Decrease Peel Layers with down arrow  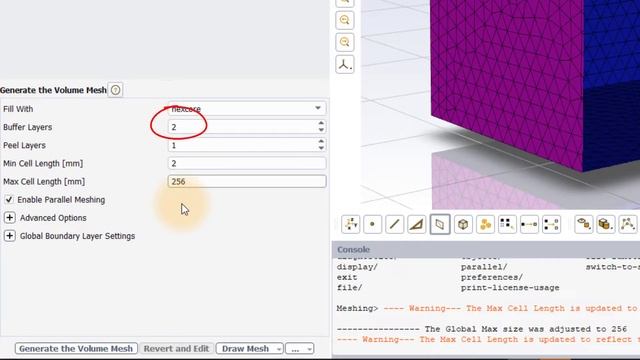(321, 148)
